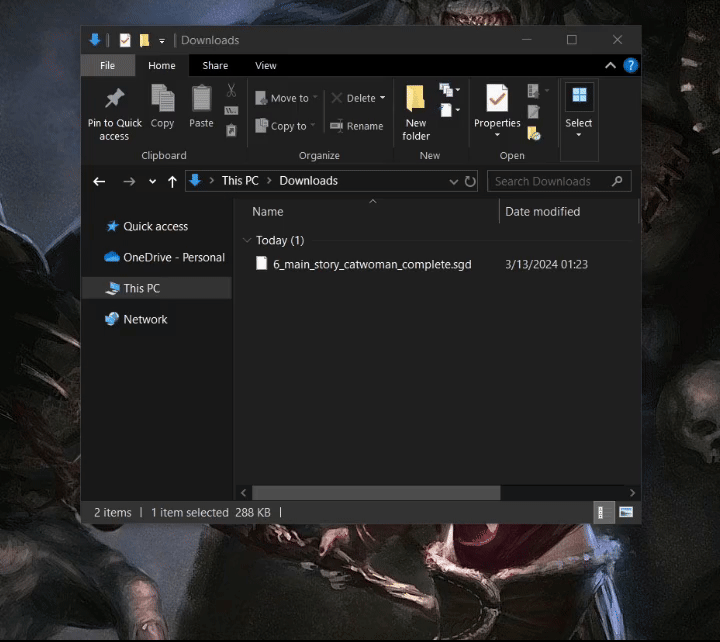
Task: Collapse the ribbon using the chevron arrow
Action: [610, 66]
